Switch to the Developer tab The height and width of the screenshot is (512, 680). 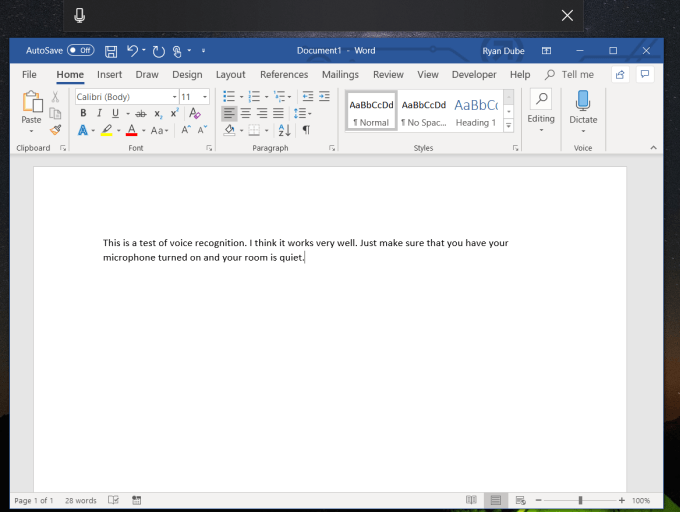click(474, 75)
